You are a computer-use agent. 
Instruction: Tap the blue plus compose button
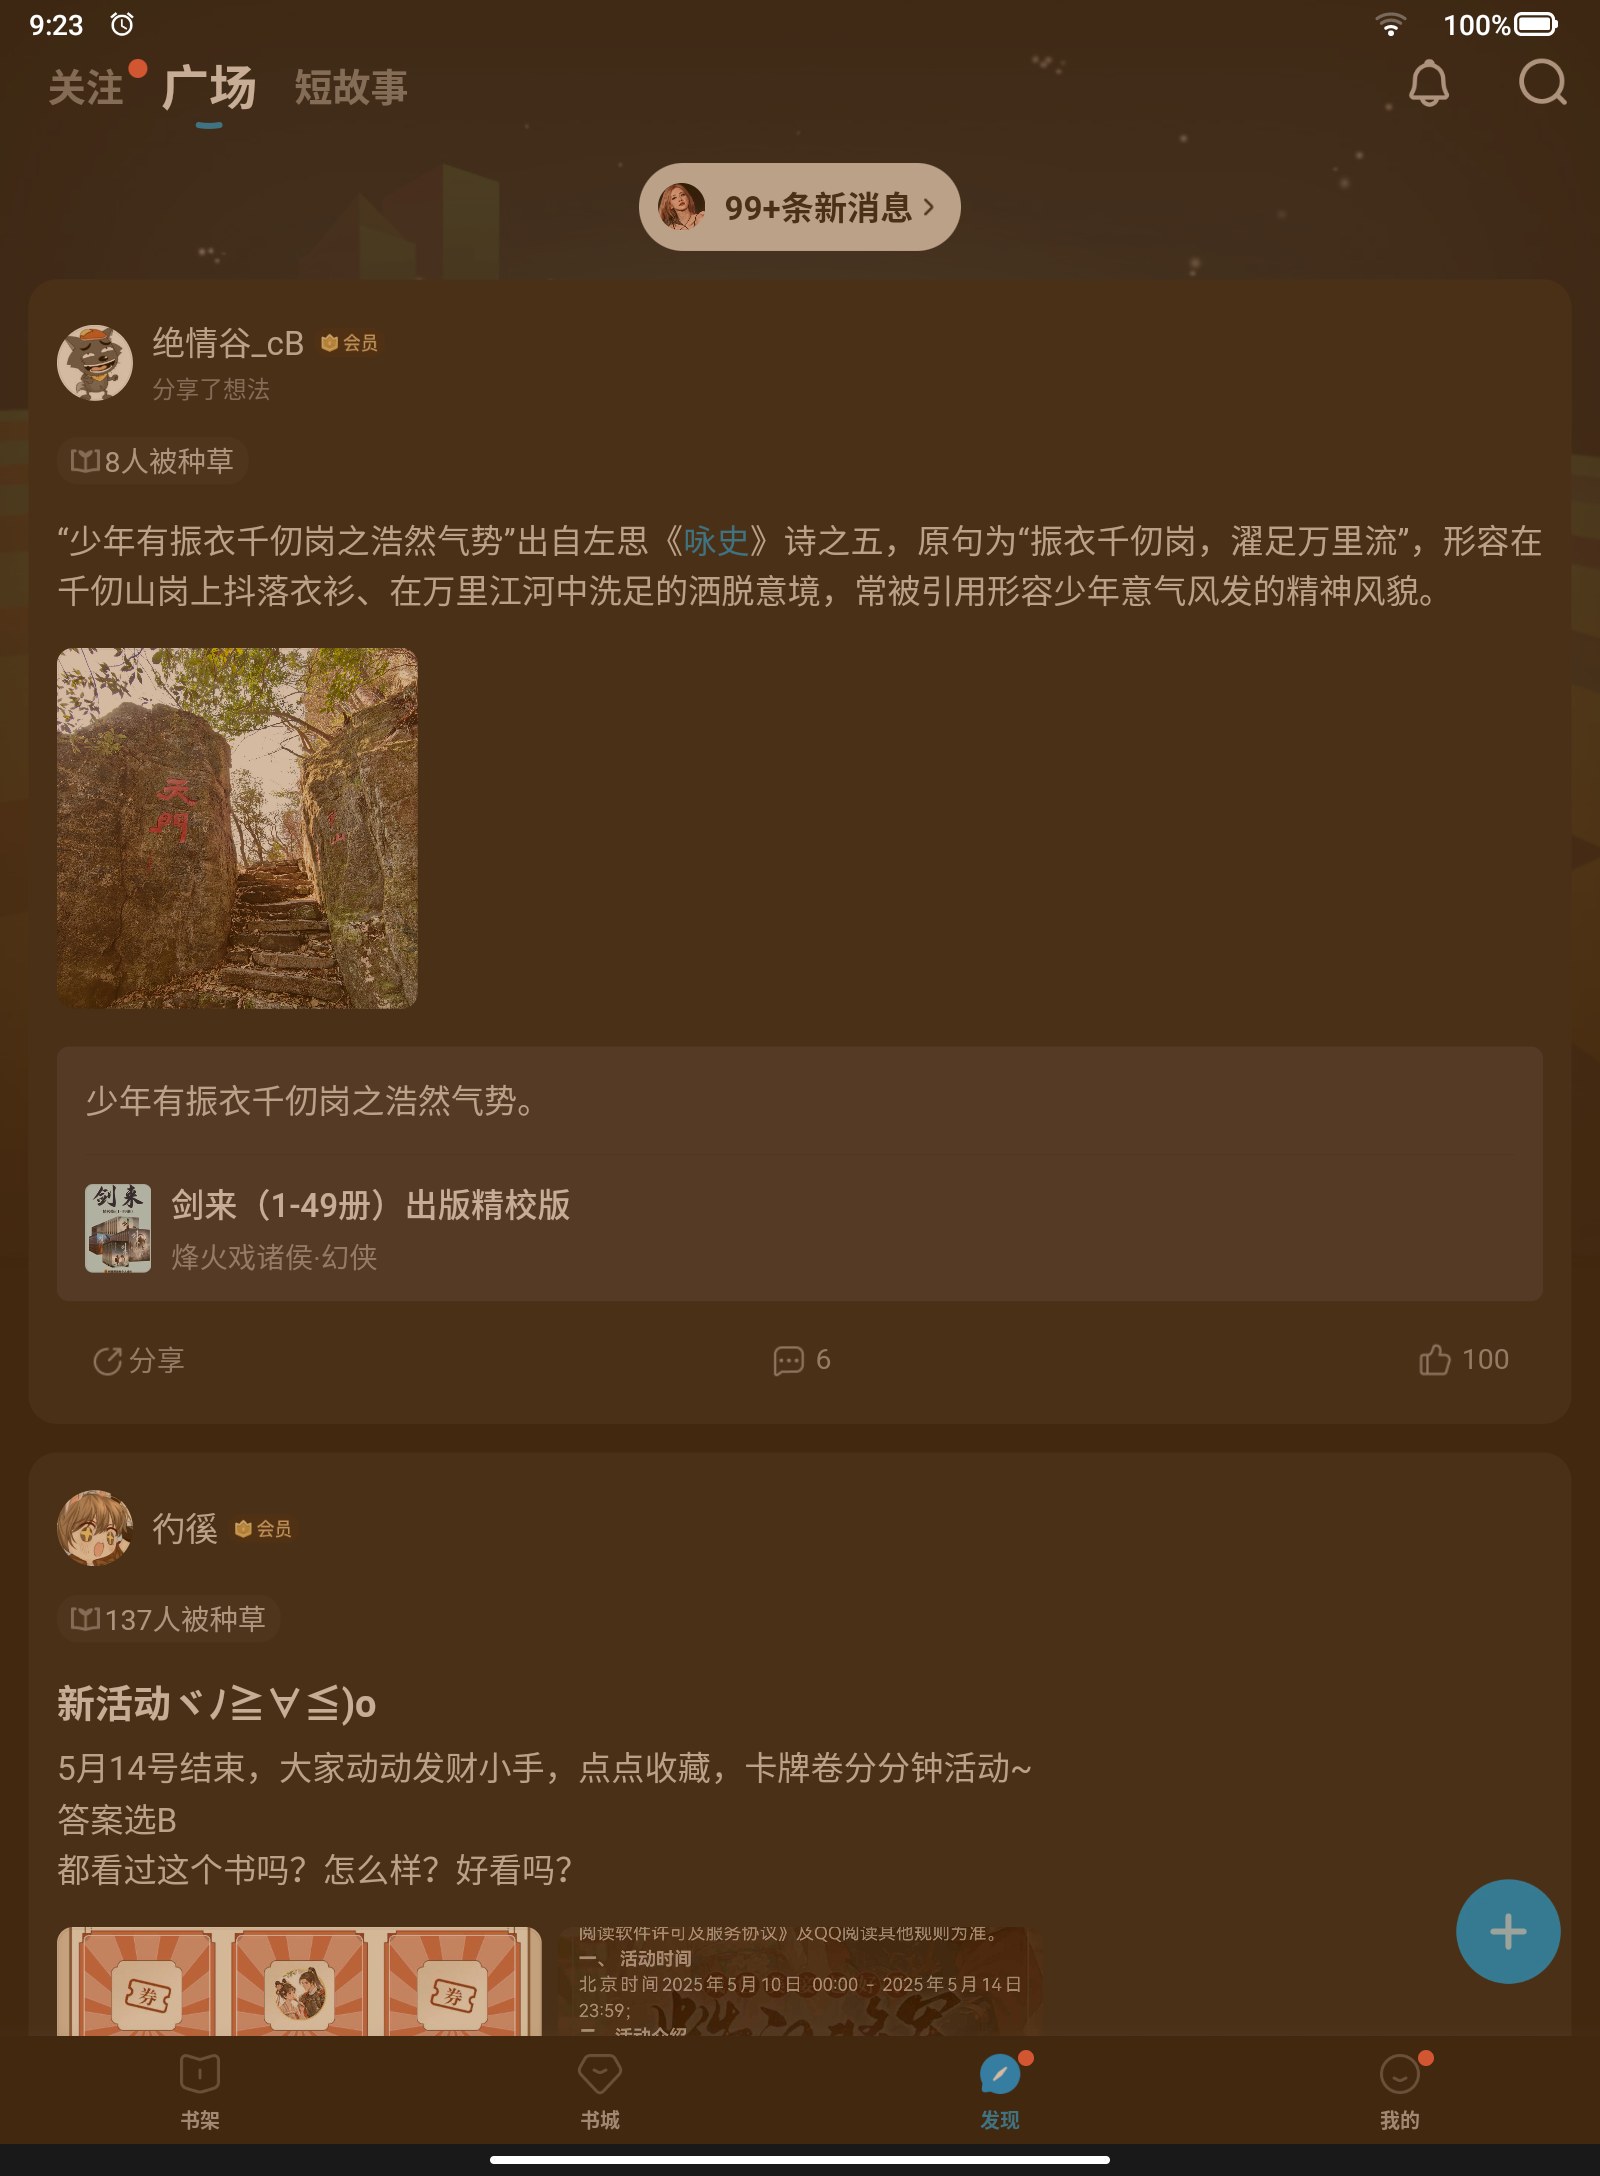click(x=1507, y=1931)
